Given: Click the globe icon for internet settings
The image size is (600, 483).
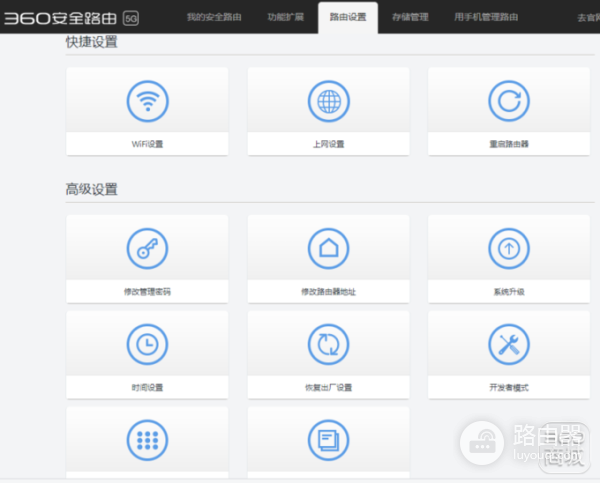Looking at the screenshot, I should 329,101.
